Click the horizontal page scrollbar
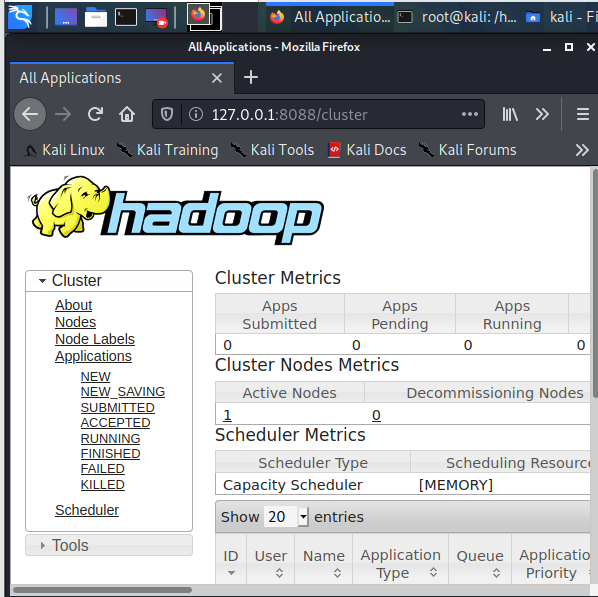Image resolution: width=598 pixels, height=597 pixels. pyautogui.click(x=102, y=590)
